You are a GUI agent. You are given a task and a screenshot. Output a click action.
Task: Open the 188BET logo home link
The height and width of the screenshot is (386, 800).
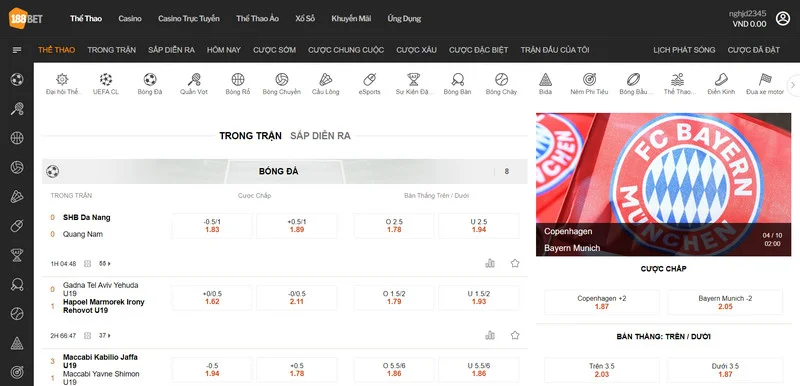[x=26, y=18]
